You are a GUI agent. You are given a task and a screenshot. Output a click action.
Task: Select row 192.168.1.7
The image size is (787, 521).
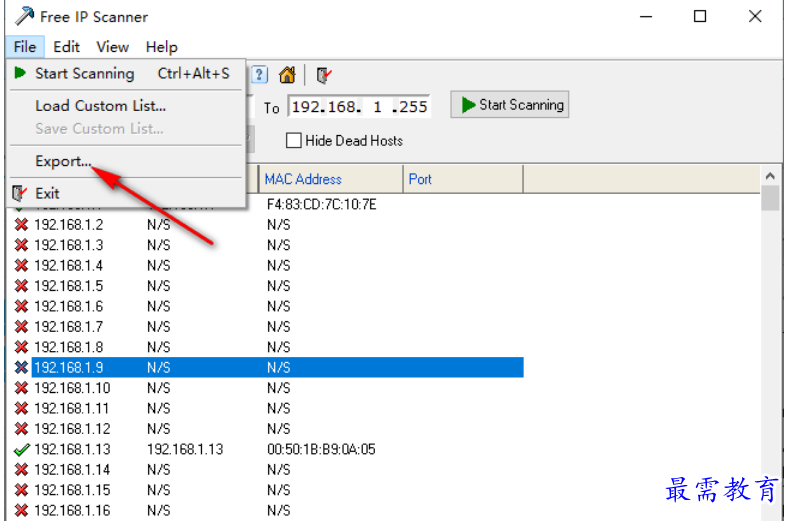[x=268, y=327]
